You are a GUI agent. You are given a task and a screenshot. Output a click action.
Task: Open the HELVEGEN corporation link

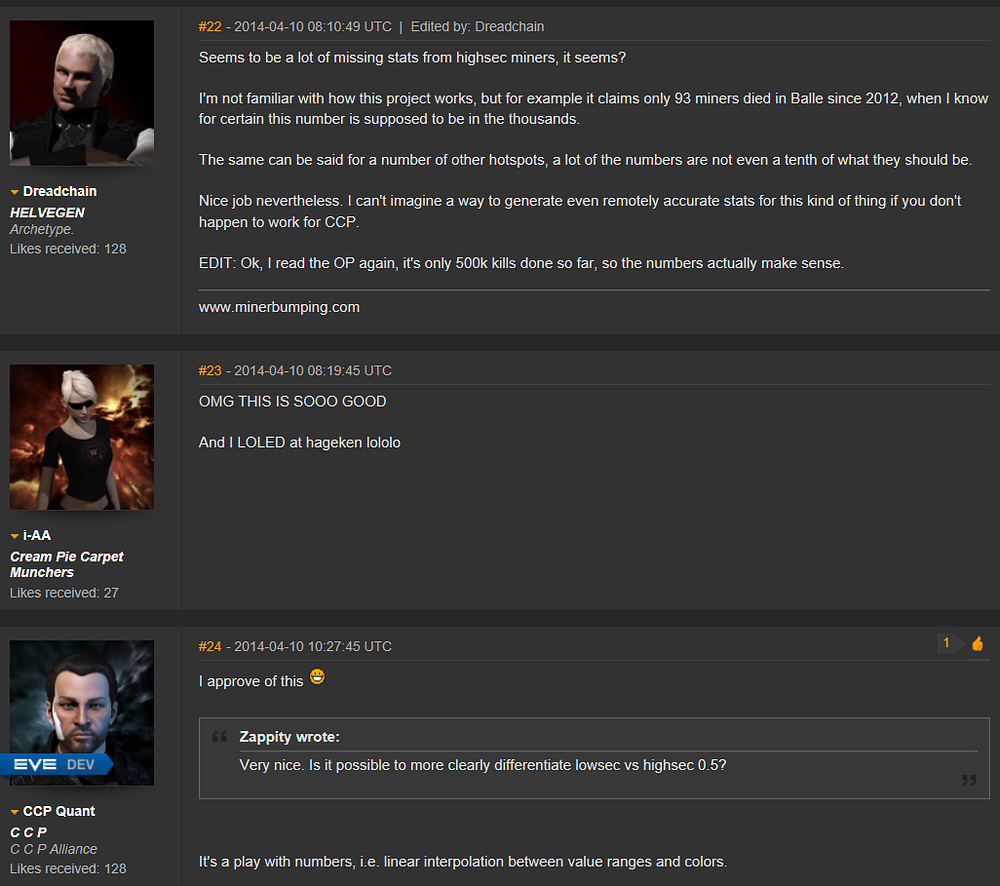tap(47, 212)
